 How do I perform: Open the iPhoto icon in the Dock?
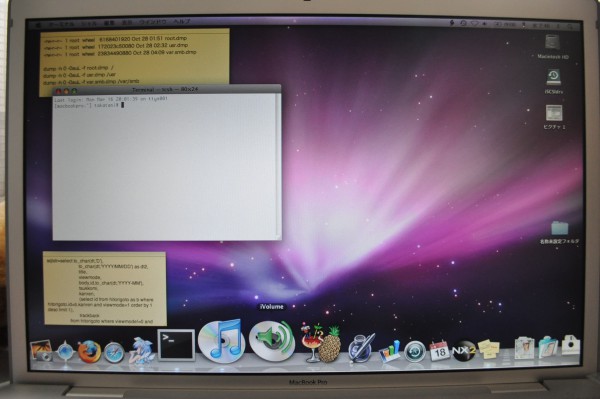pyautogui.click(x=41, y=351)
